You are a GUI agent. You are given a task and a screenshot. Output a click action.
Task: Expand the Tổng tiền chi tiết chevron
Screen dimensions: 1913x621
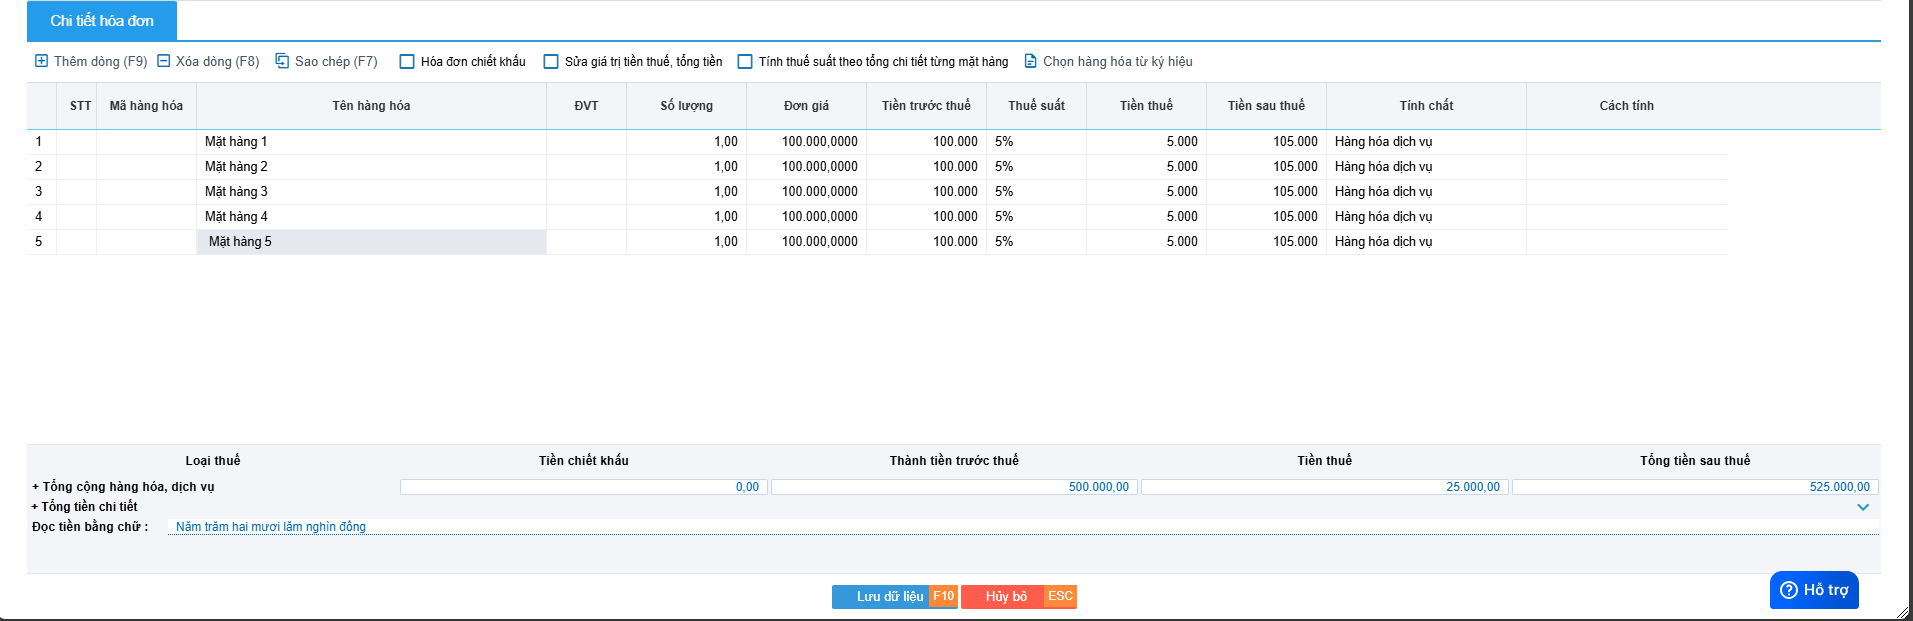coord(1862,507)
